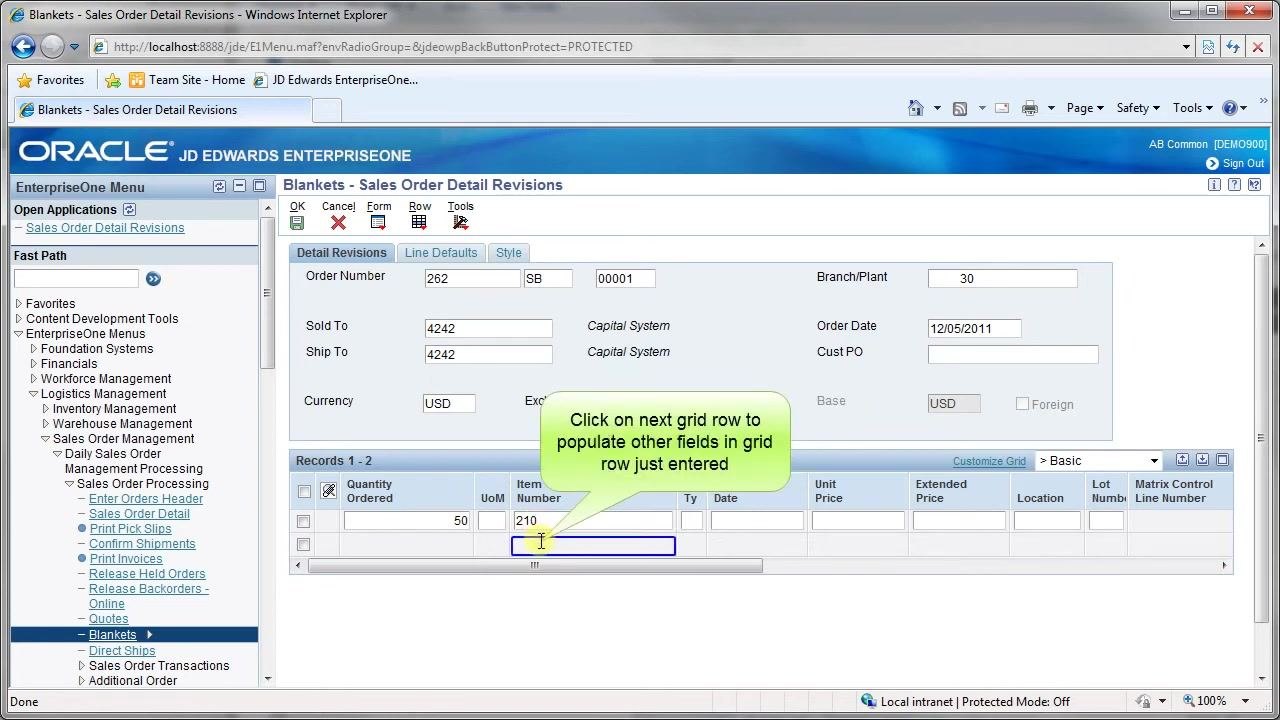Open the grid row format icon in header

[328, 491]
